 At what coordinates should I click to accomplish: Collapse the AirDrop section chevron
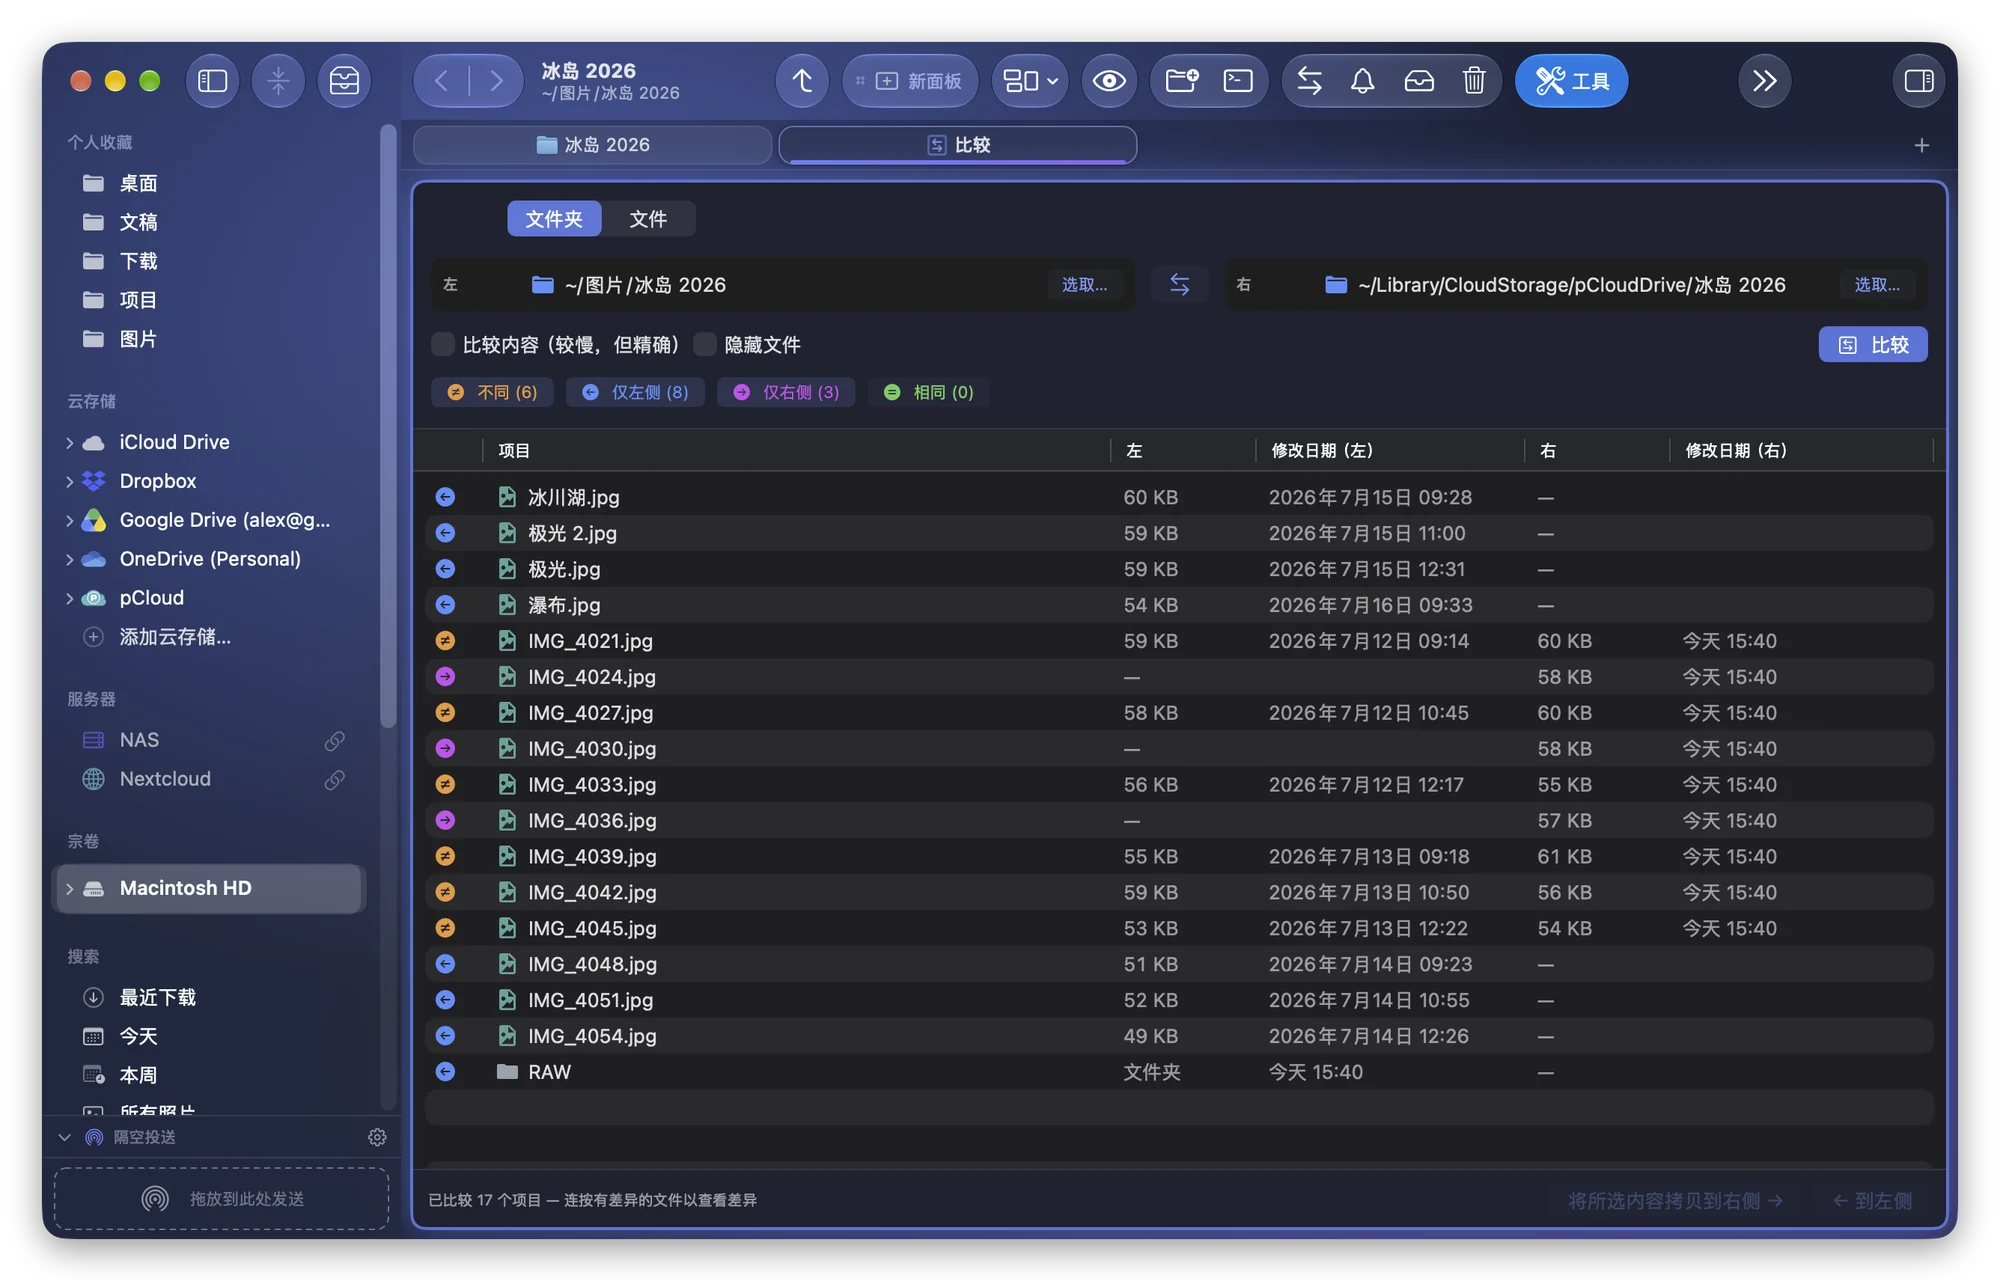click(x=65, y=1137)
